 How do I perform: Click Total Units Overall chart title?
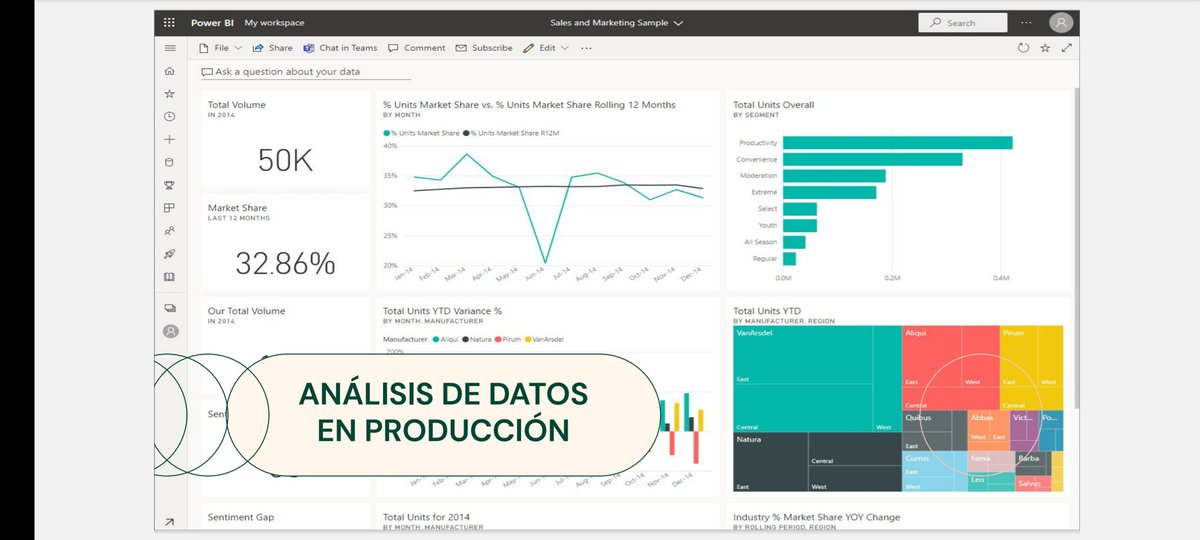(x=773, y=104)
